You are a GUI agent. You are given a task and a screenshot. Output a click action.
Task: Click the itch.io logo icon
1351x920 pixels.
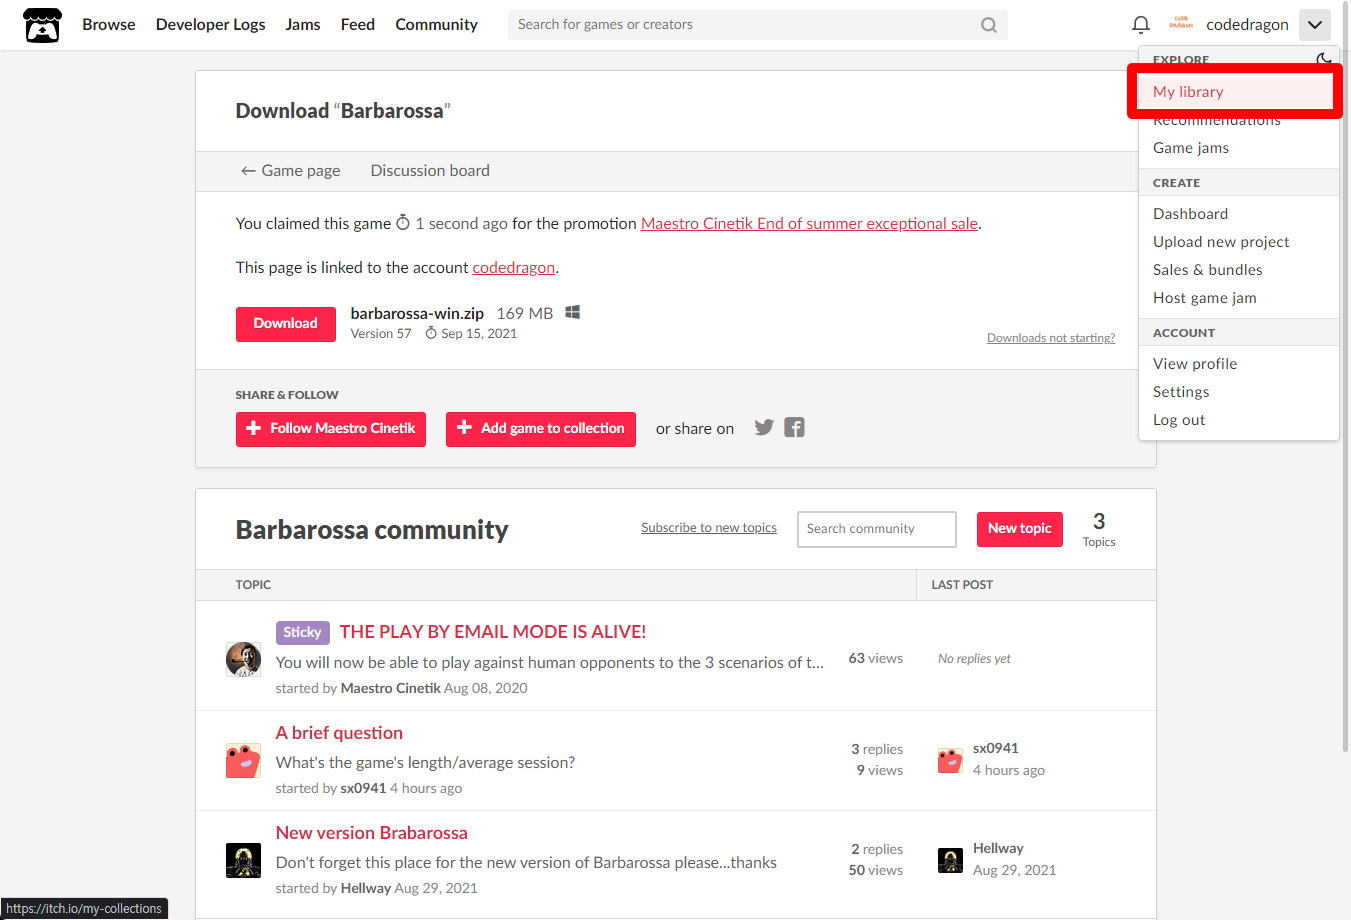tap(42, 25)
